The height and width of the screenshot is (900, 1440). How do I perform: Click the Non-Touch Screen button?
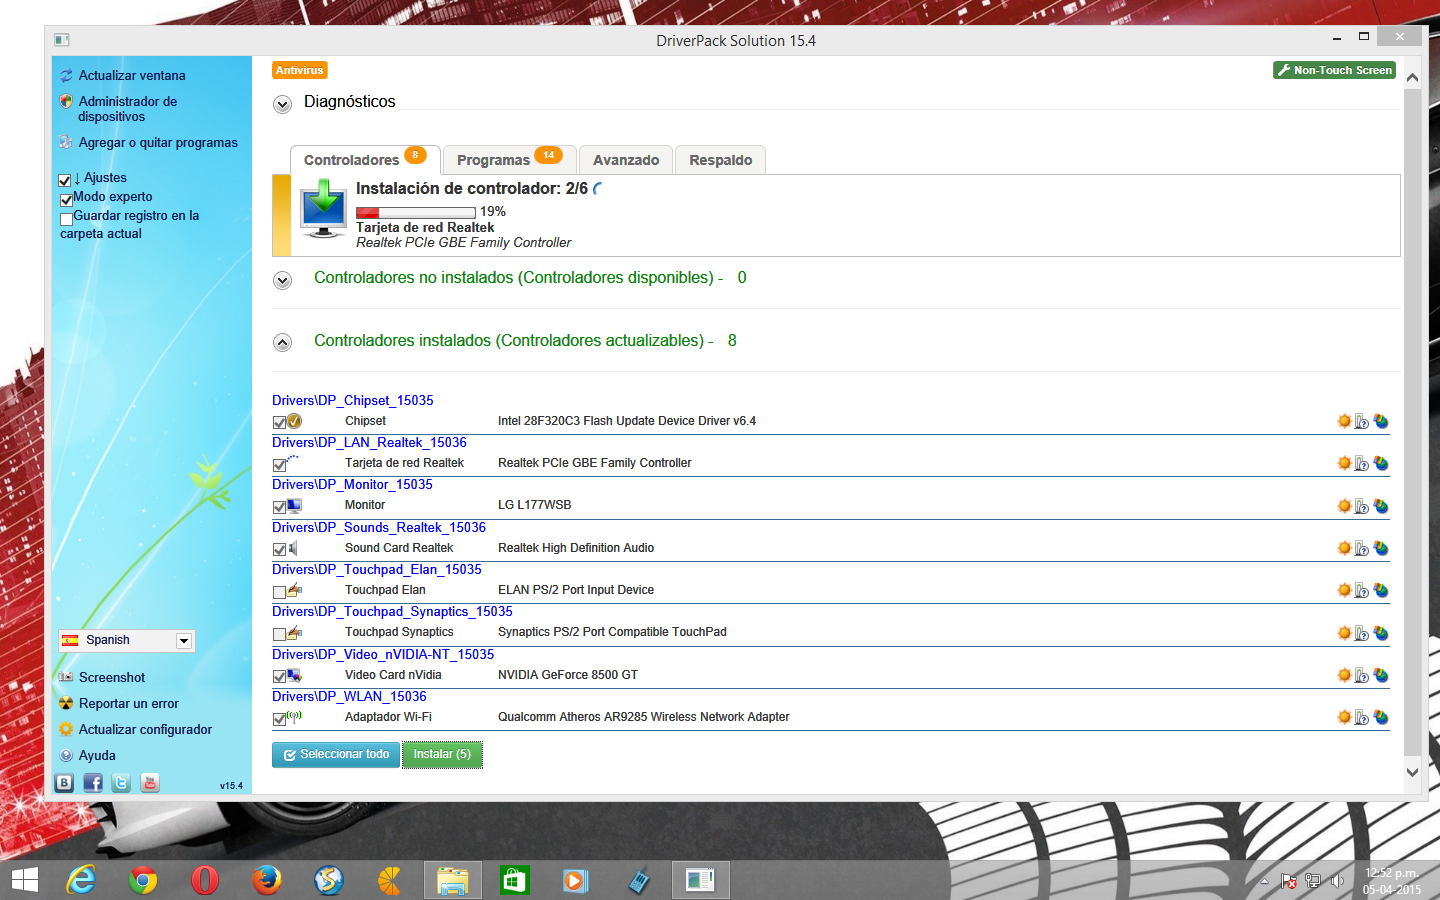tap(1334, 70)
